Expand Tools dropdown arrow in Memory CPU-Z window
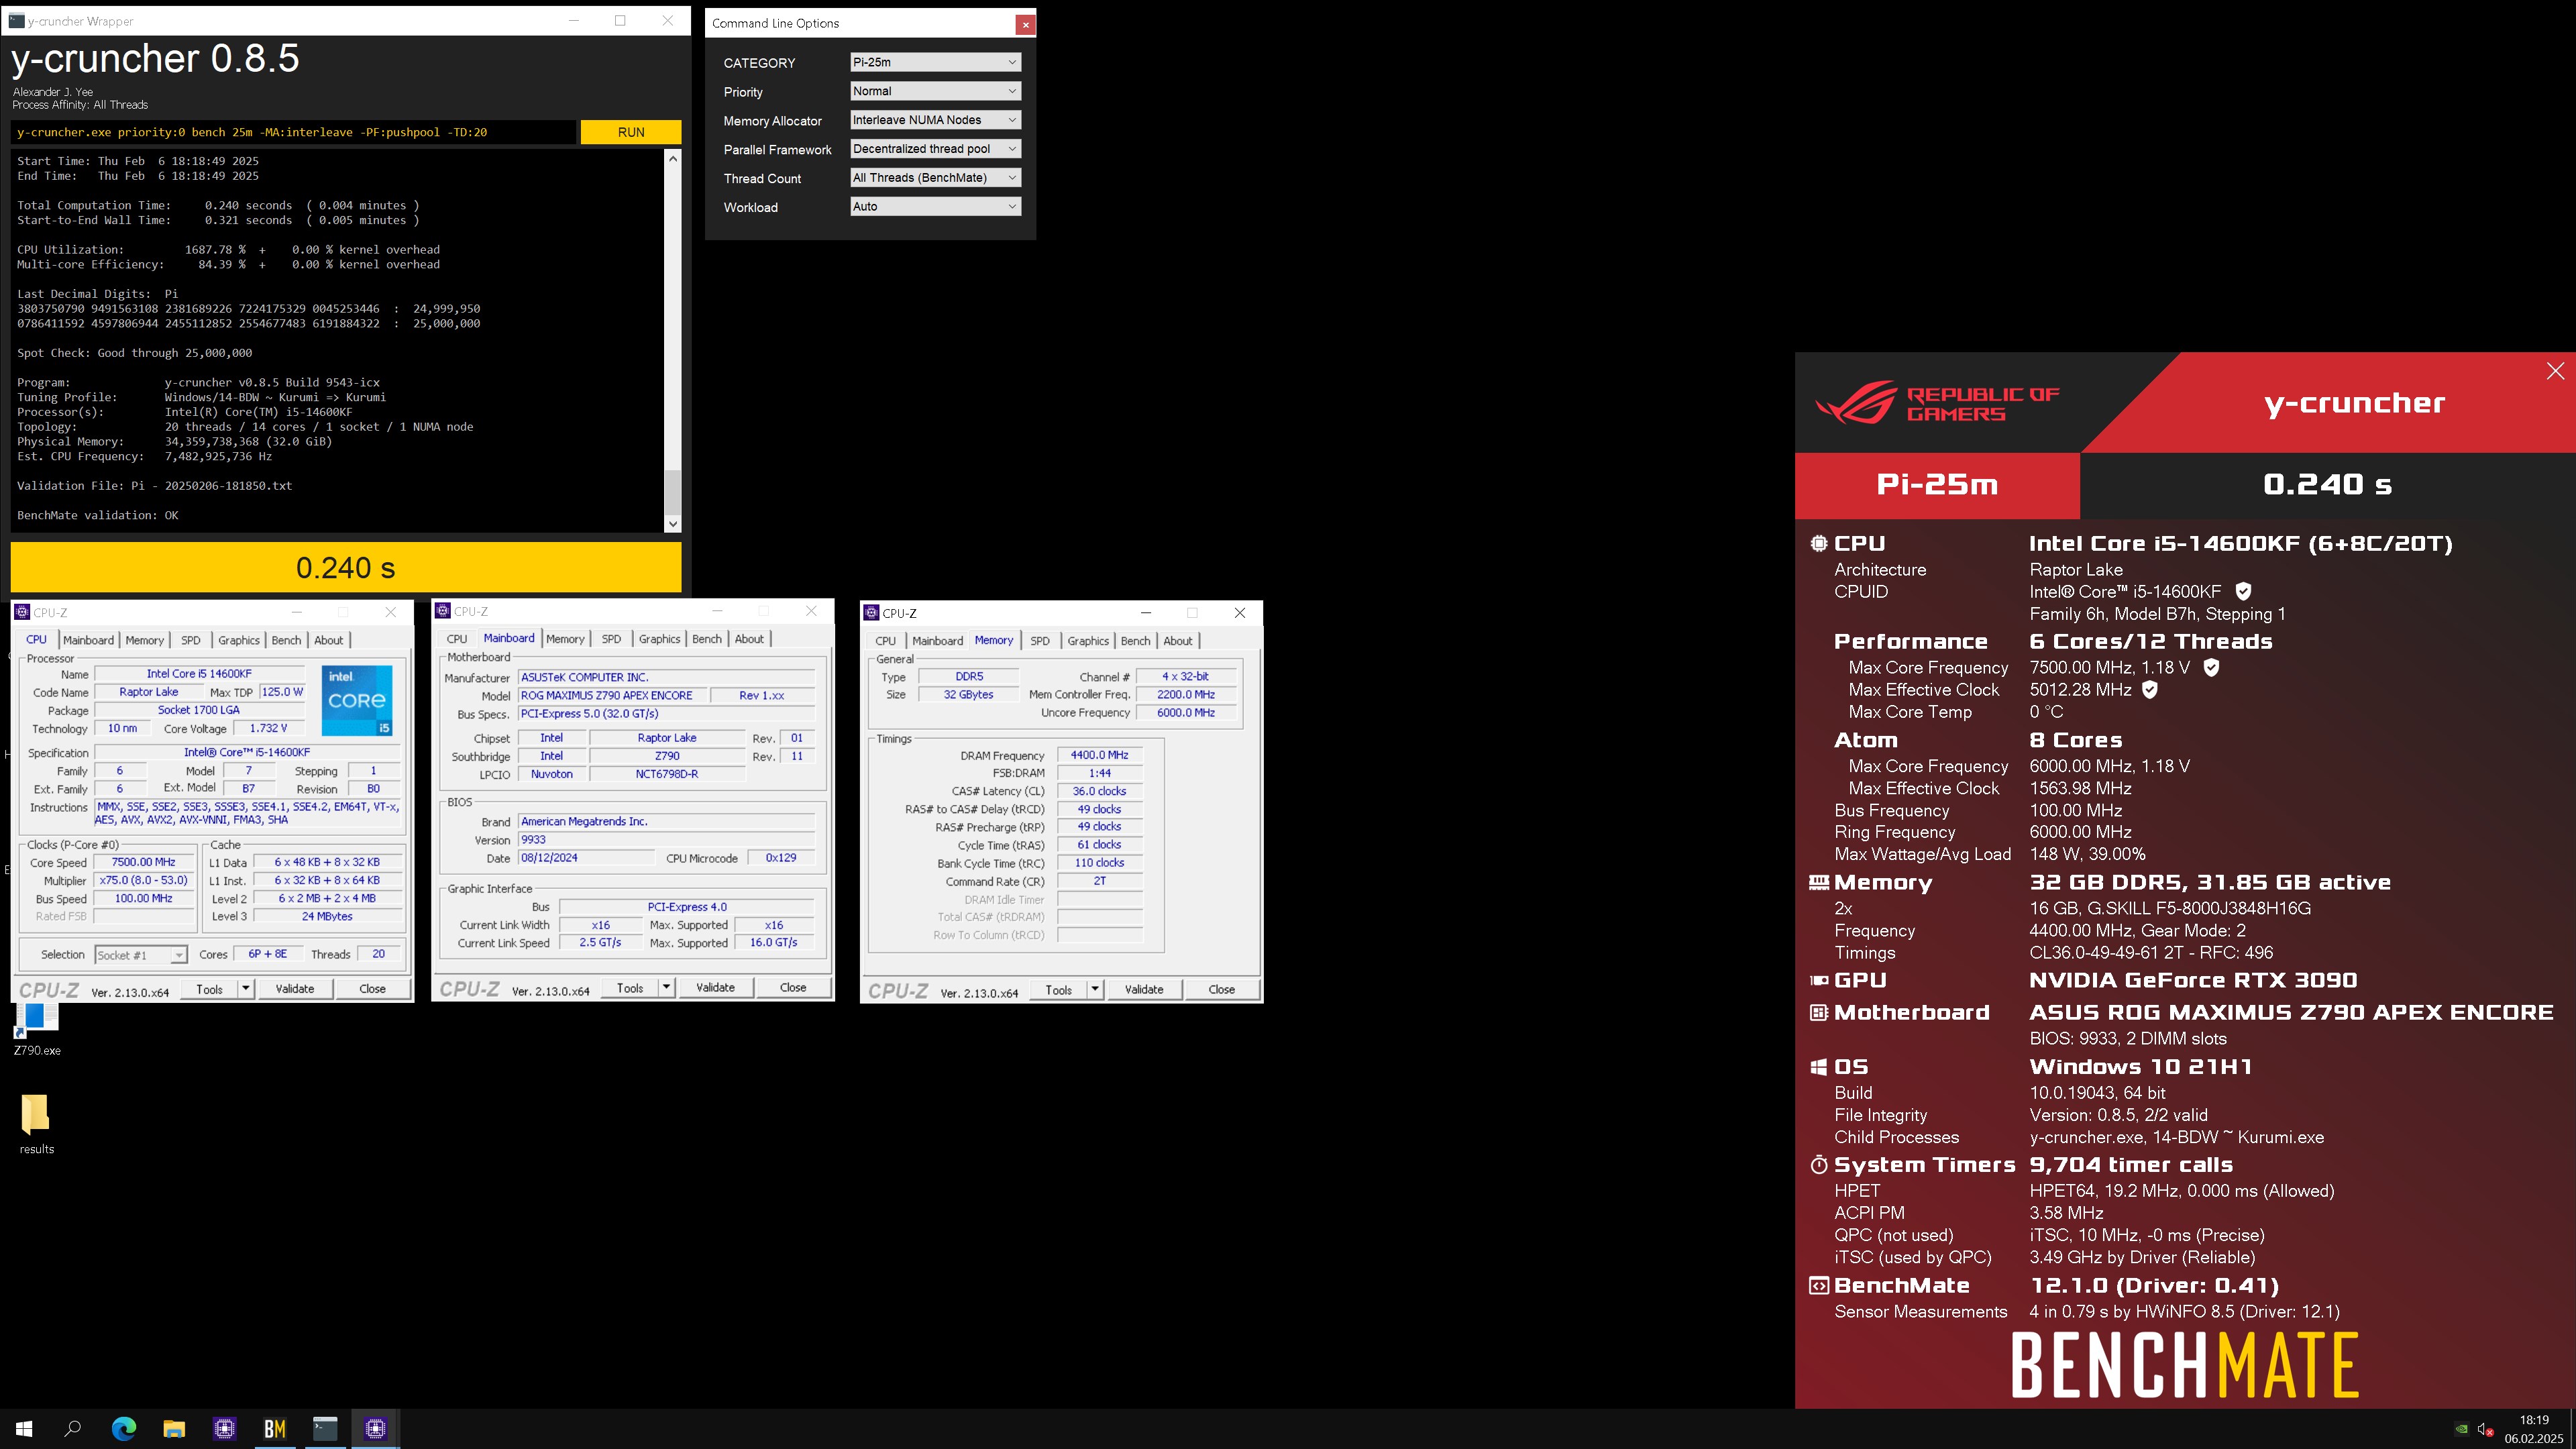 pos(1095,990)
